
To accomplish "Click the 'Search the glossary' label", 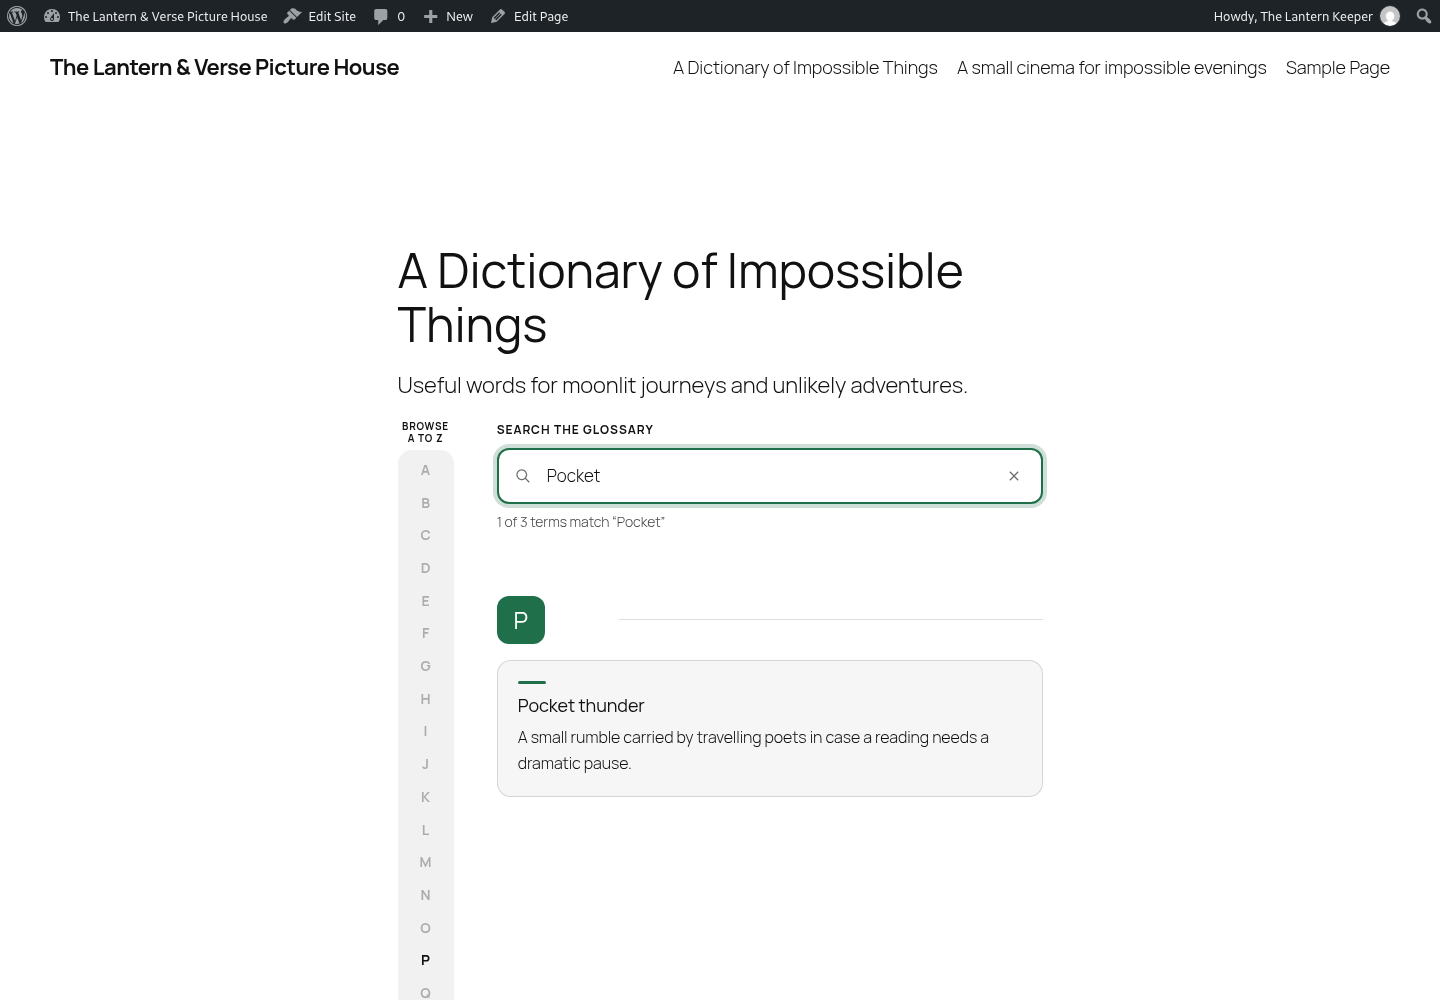I will pyautogui.click(x=575, y=430).
